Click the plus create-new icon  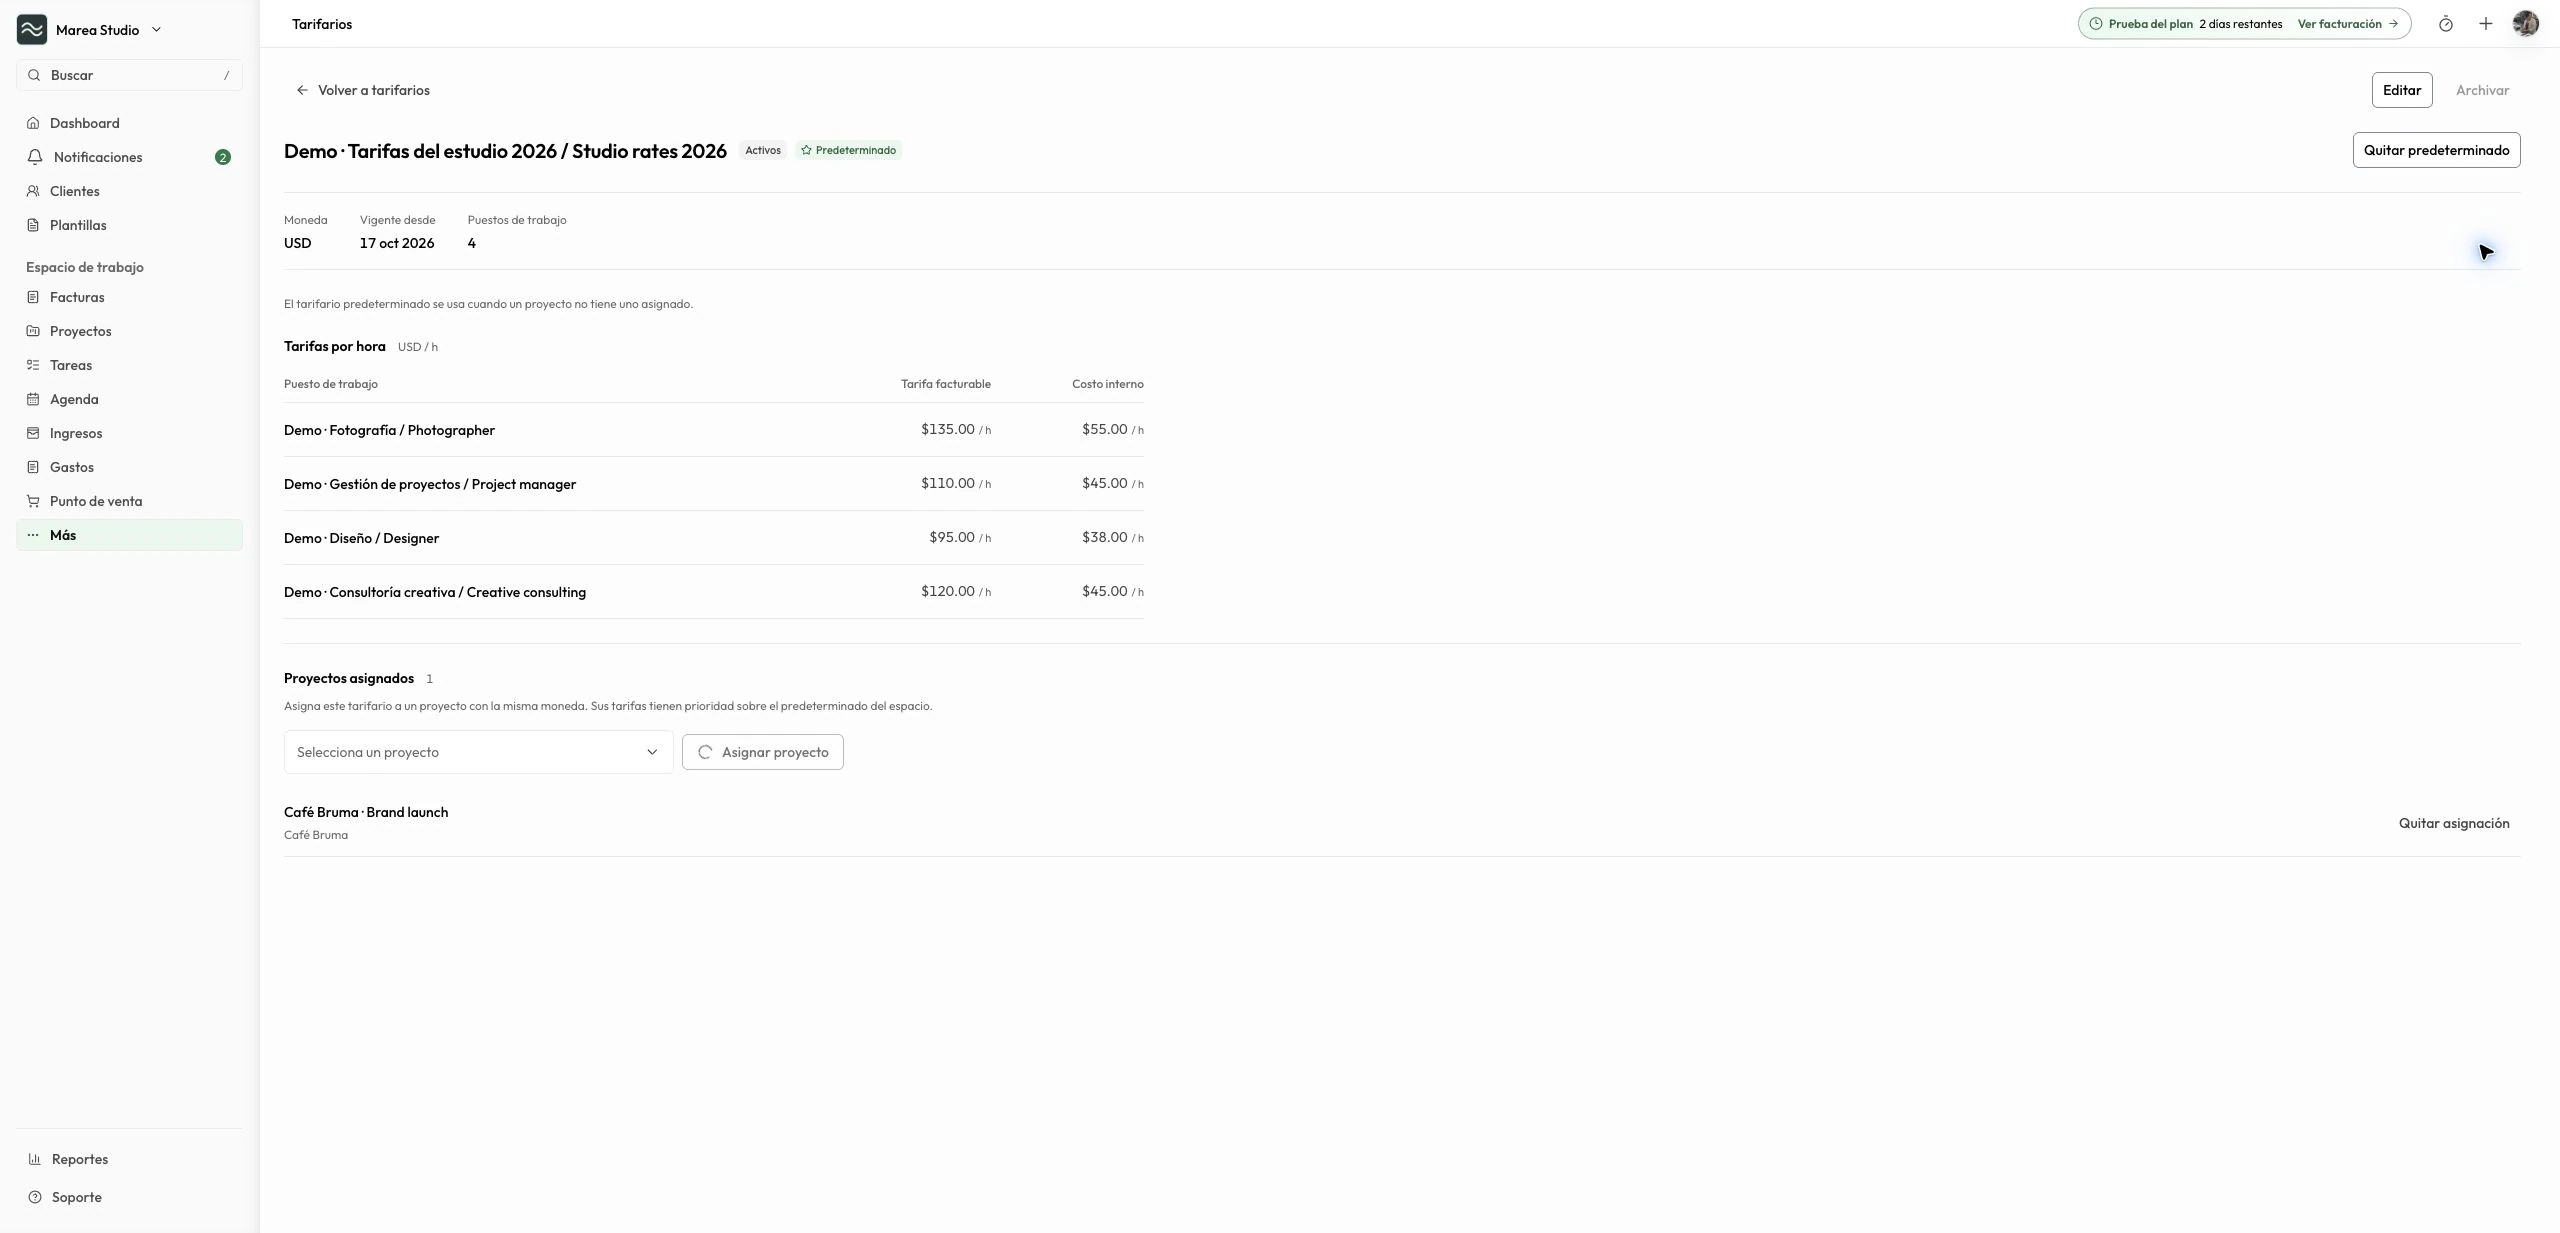tap(2485, 24)
